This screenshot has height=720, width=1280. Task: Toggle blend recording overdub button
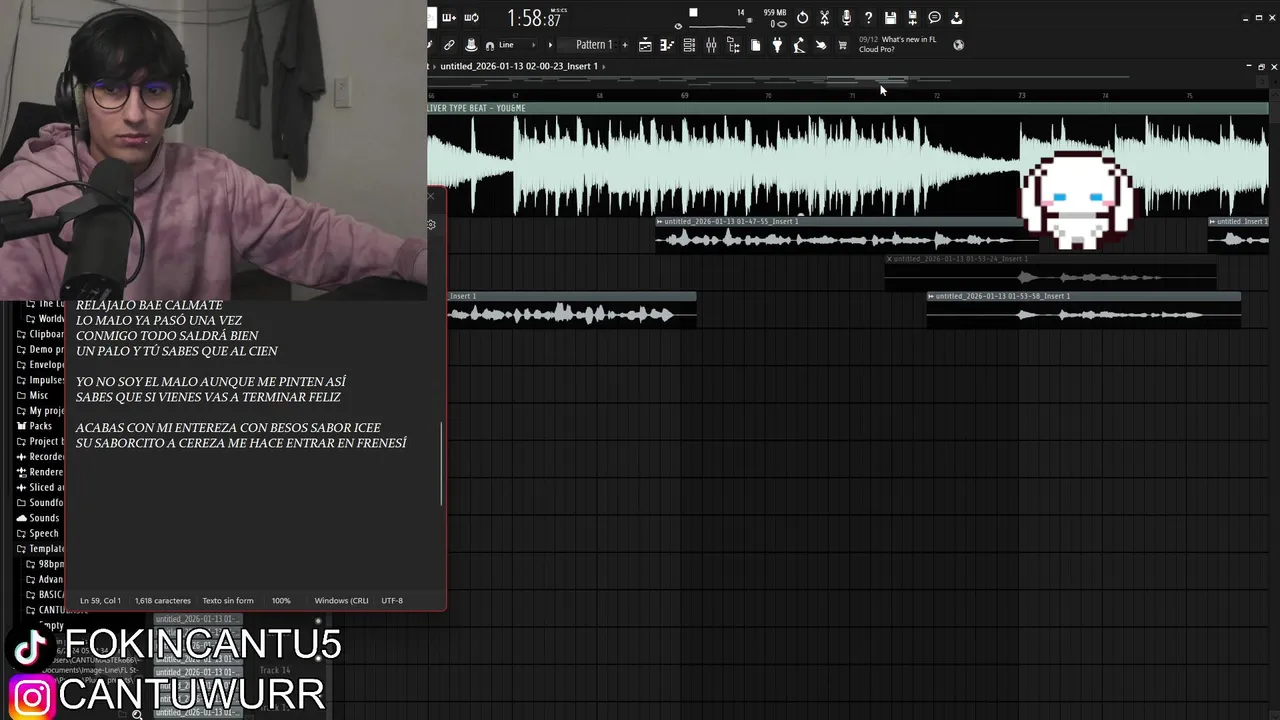point(449,17)
